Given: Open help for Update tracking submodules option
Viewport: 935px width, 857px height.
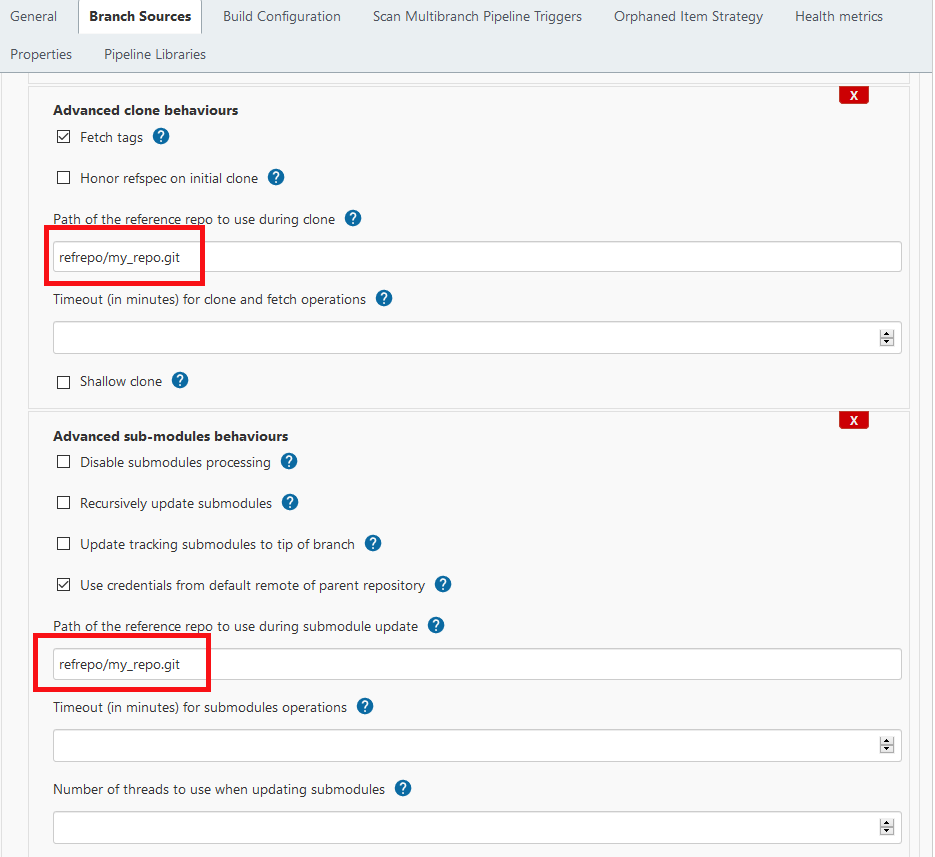Looking at the screenshot, I should tap(373, 544).
